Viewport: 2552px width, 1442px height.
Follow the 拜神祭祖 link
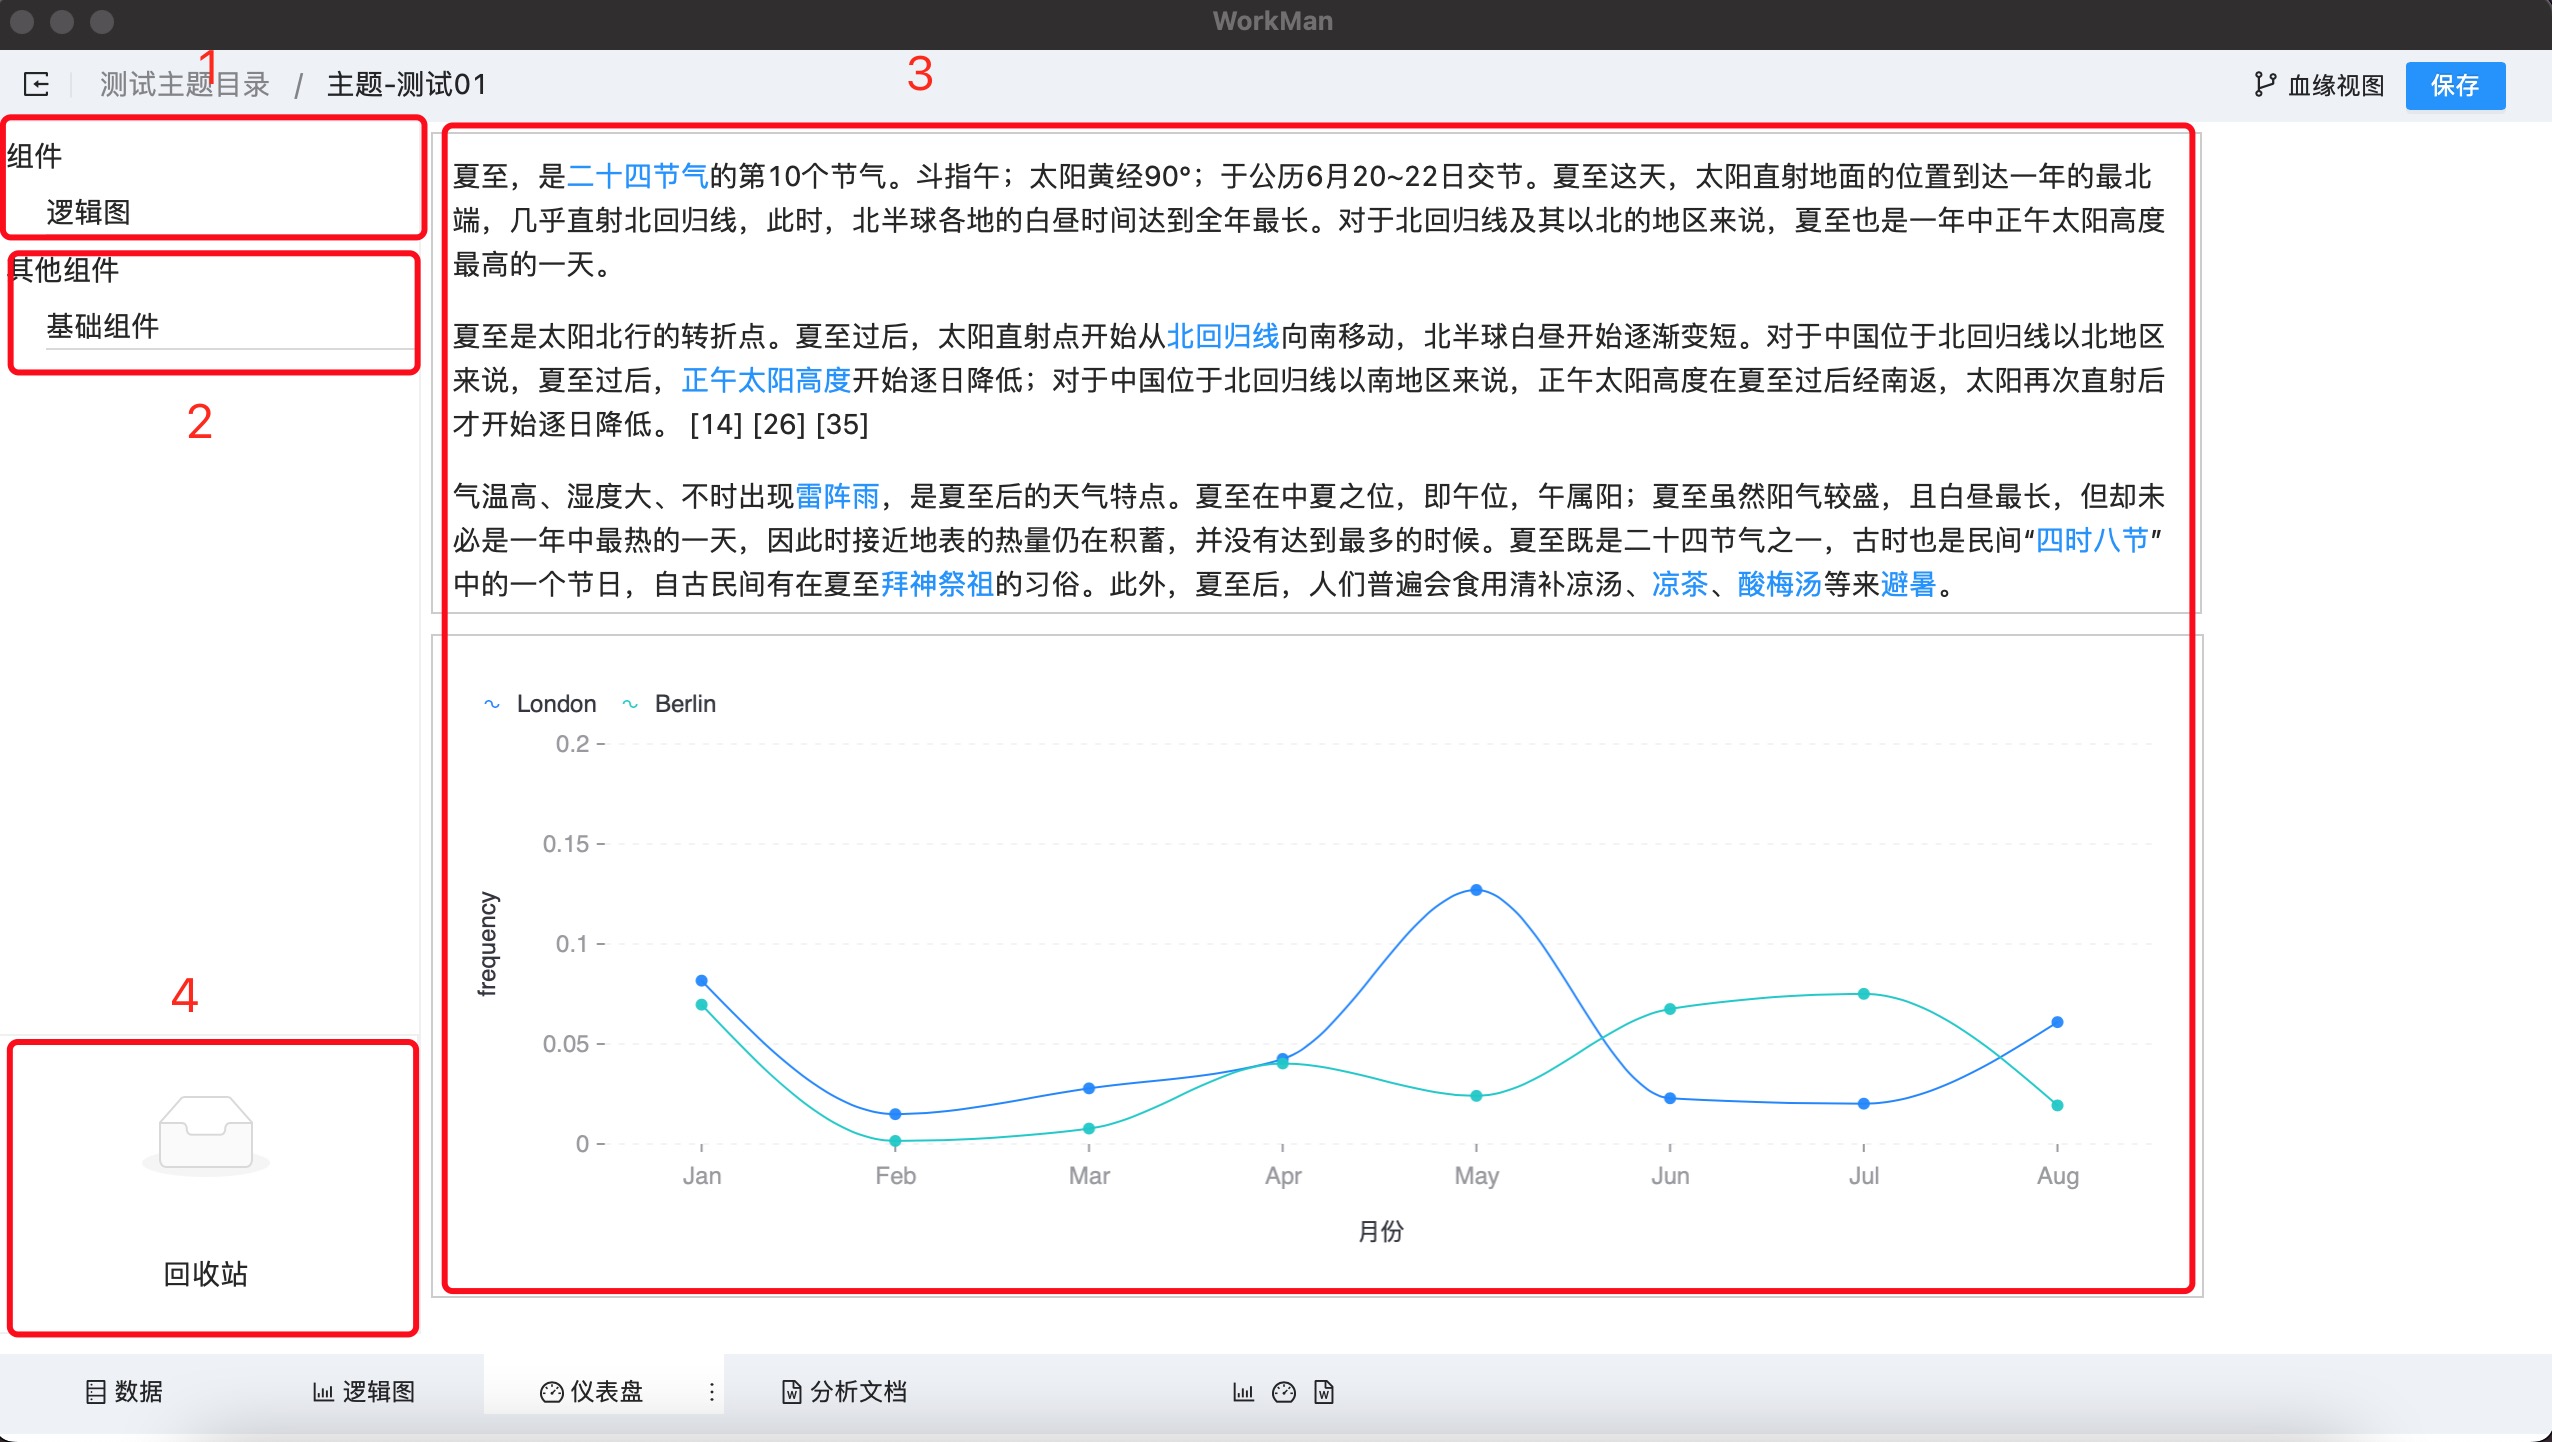(x=938, y=584)
